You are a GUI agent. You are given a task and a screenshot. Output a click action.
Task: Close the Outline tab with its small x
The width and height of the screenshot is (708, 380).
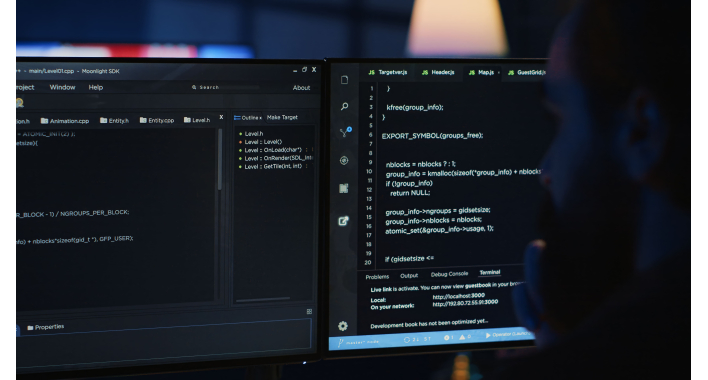tap(261, 118)
